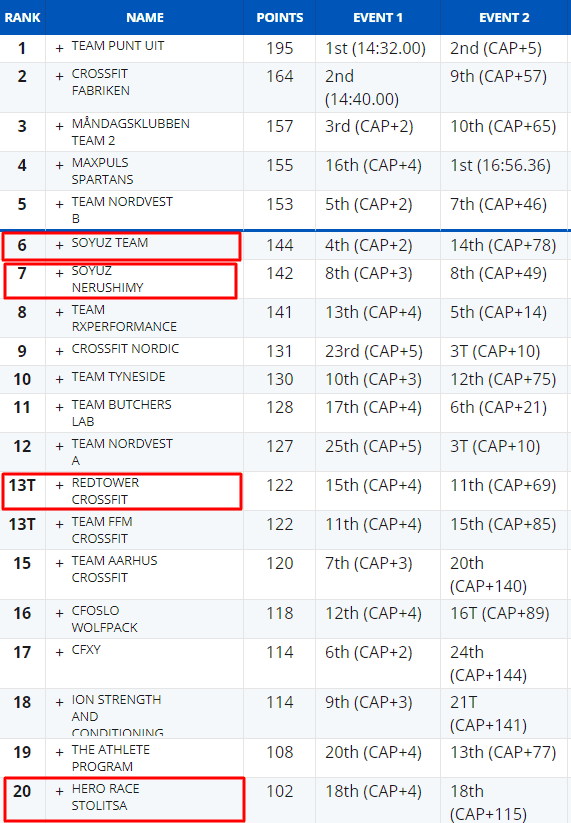
Task: Click the EVENT 1 column header
Action: pos(378,17)
